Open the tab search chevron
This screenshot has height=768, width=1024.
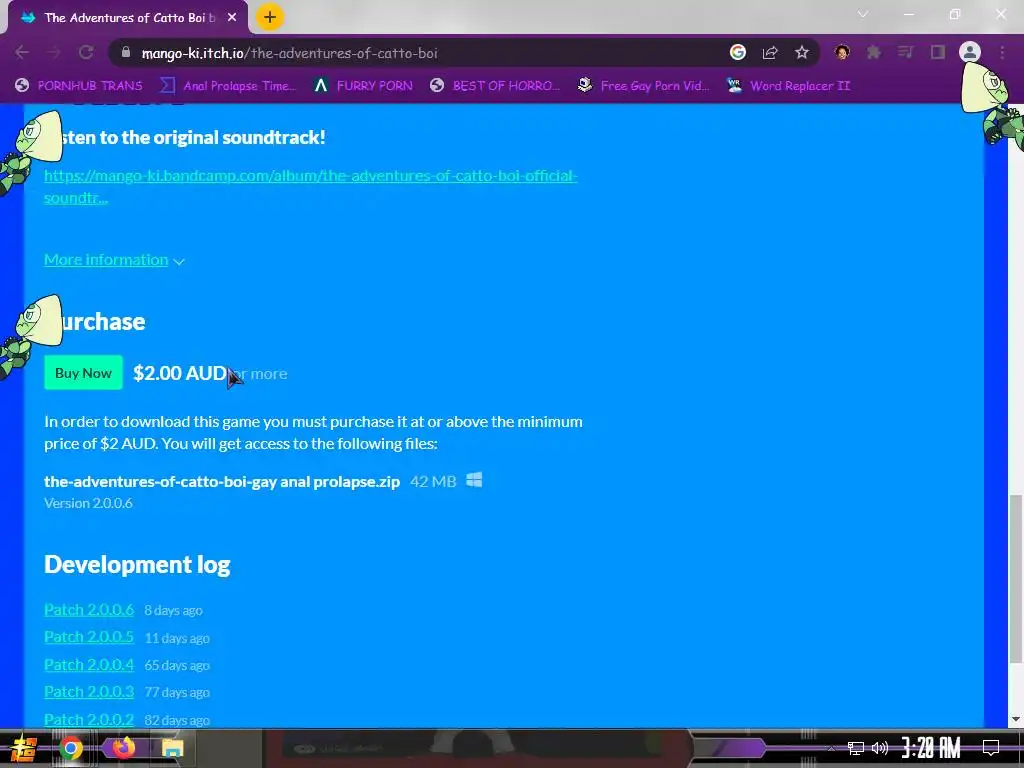point(863,14)
